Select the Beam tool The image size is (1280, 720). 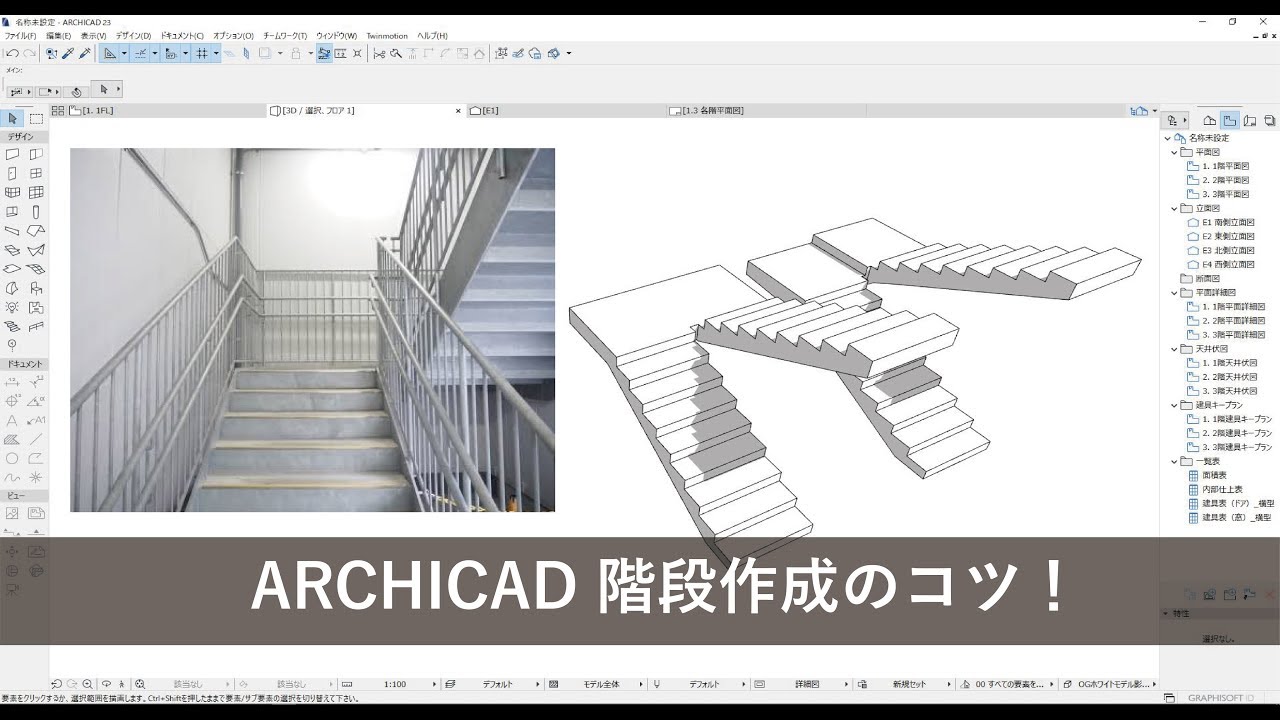click(12, 230)
